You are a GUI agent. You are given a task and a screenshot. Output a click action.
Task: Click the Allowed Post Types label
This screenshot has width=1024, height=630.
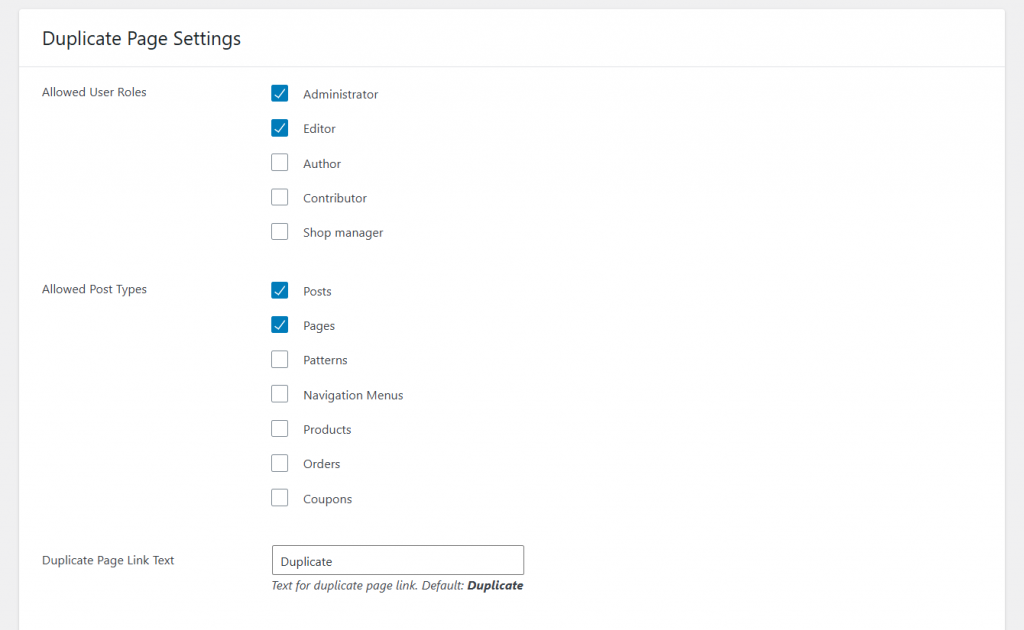94,289
